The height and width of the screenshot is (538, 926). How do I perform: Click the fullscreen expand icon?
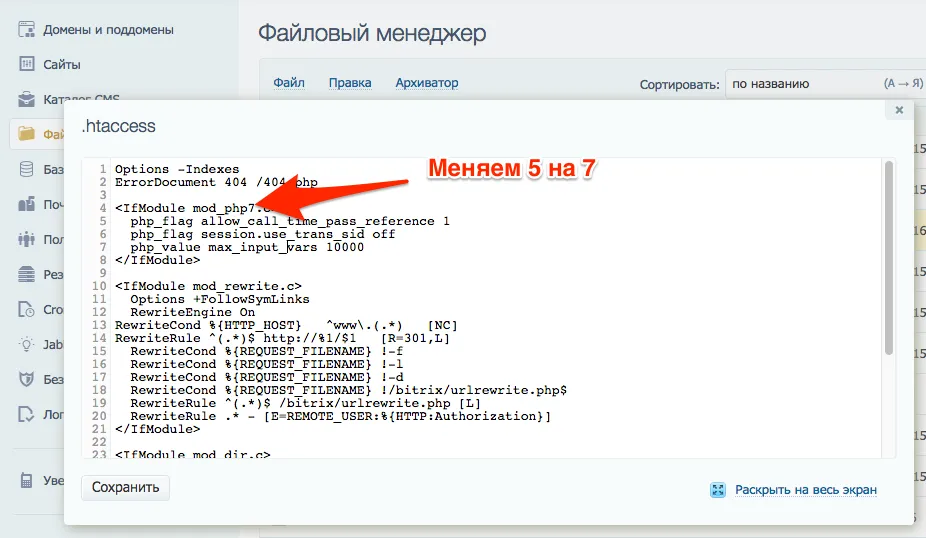[718, 490]
